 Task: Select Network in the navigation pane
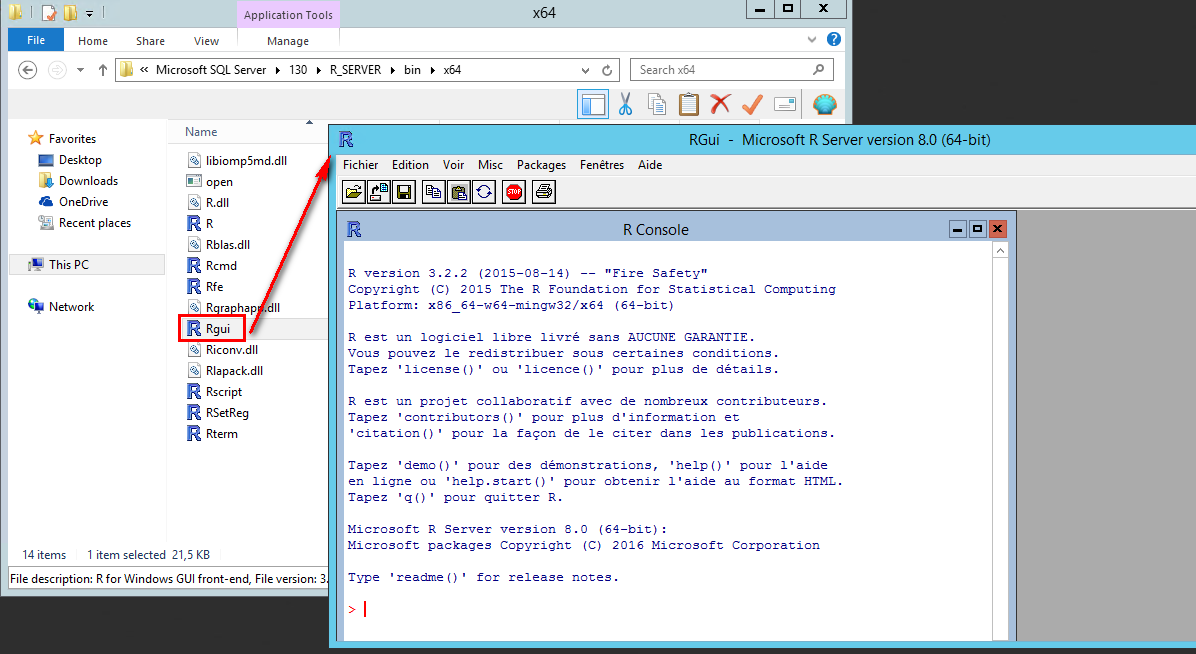click(x=71, y=307)
